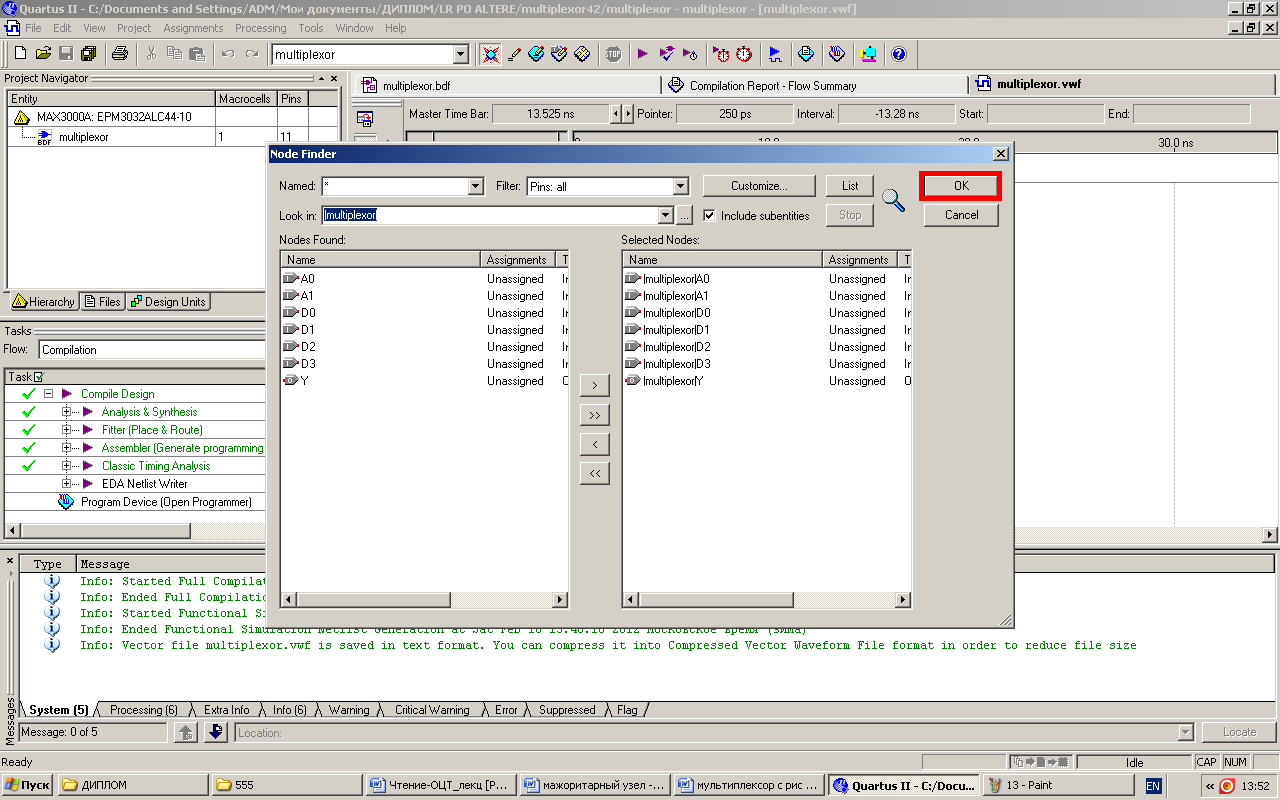Open the Assignments menu
The height and width of the screenshot is (800, 1280).
193,28
